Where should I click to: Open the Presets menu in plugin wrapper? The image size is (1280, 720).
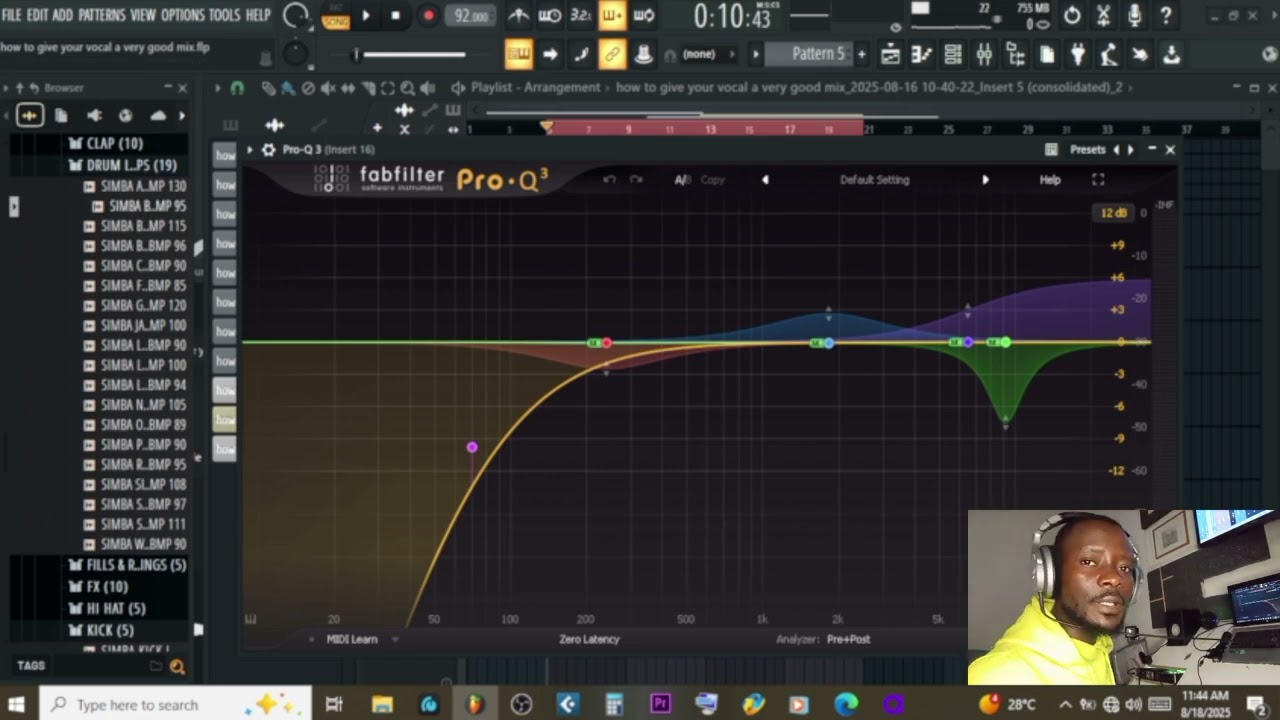(x=1087, y=150)
